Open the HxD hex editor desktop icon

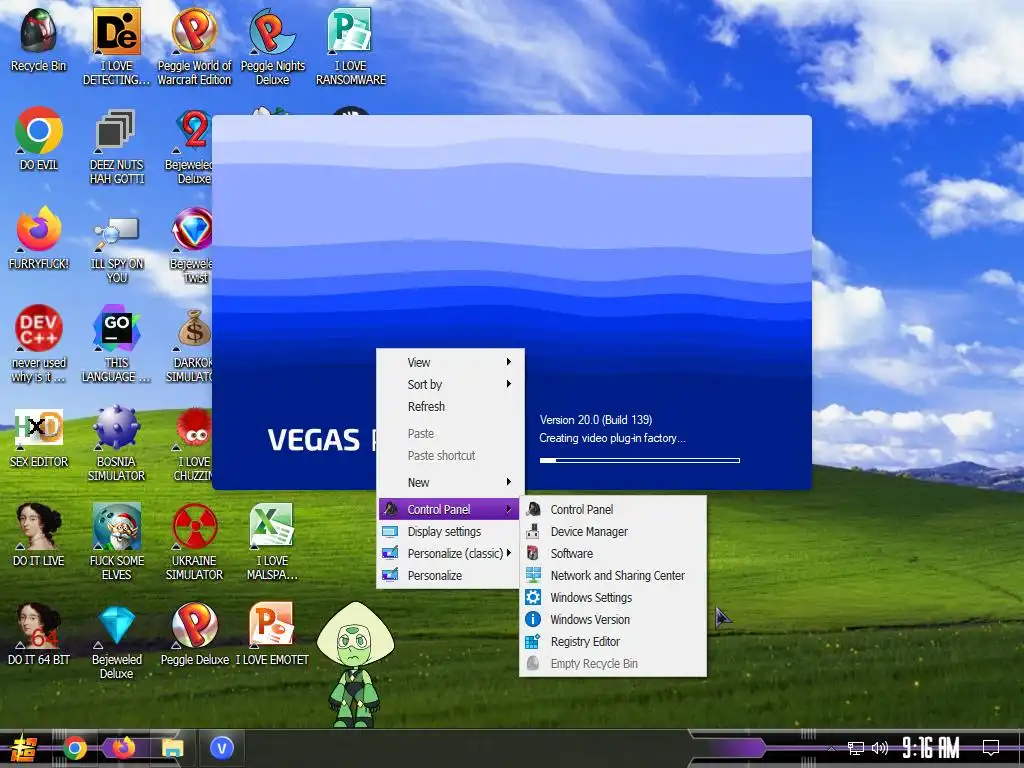[x=39, y=436]
